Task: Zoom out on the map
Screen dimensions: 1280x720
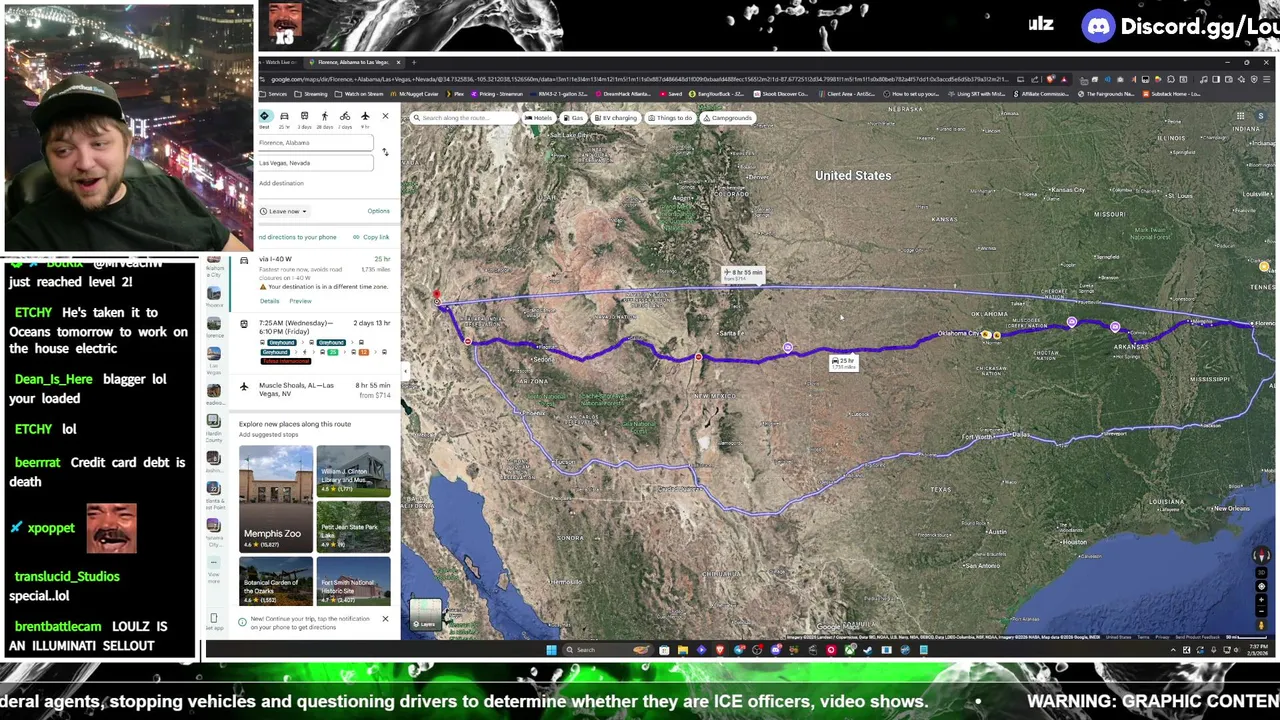Action: coord(1261,612)
